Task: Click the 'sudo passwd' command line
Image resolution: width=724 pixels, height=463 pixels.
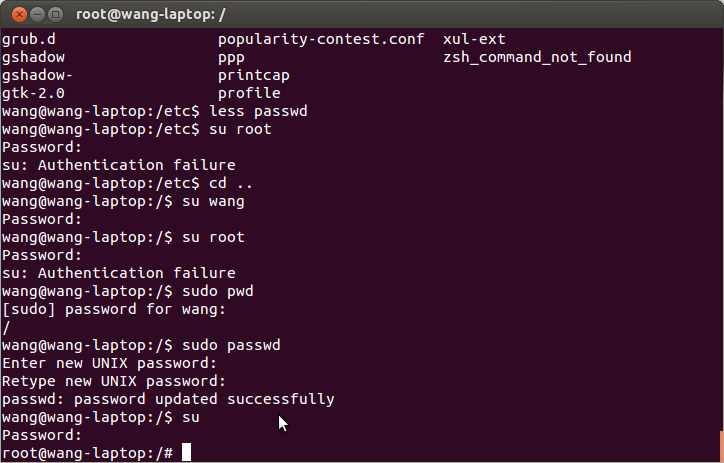Action: [141, 345]
